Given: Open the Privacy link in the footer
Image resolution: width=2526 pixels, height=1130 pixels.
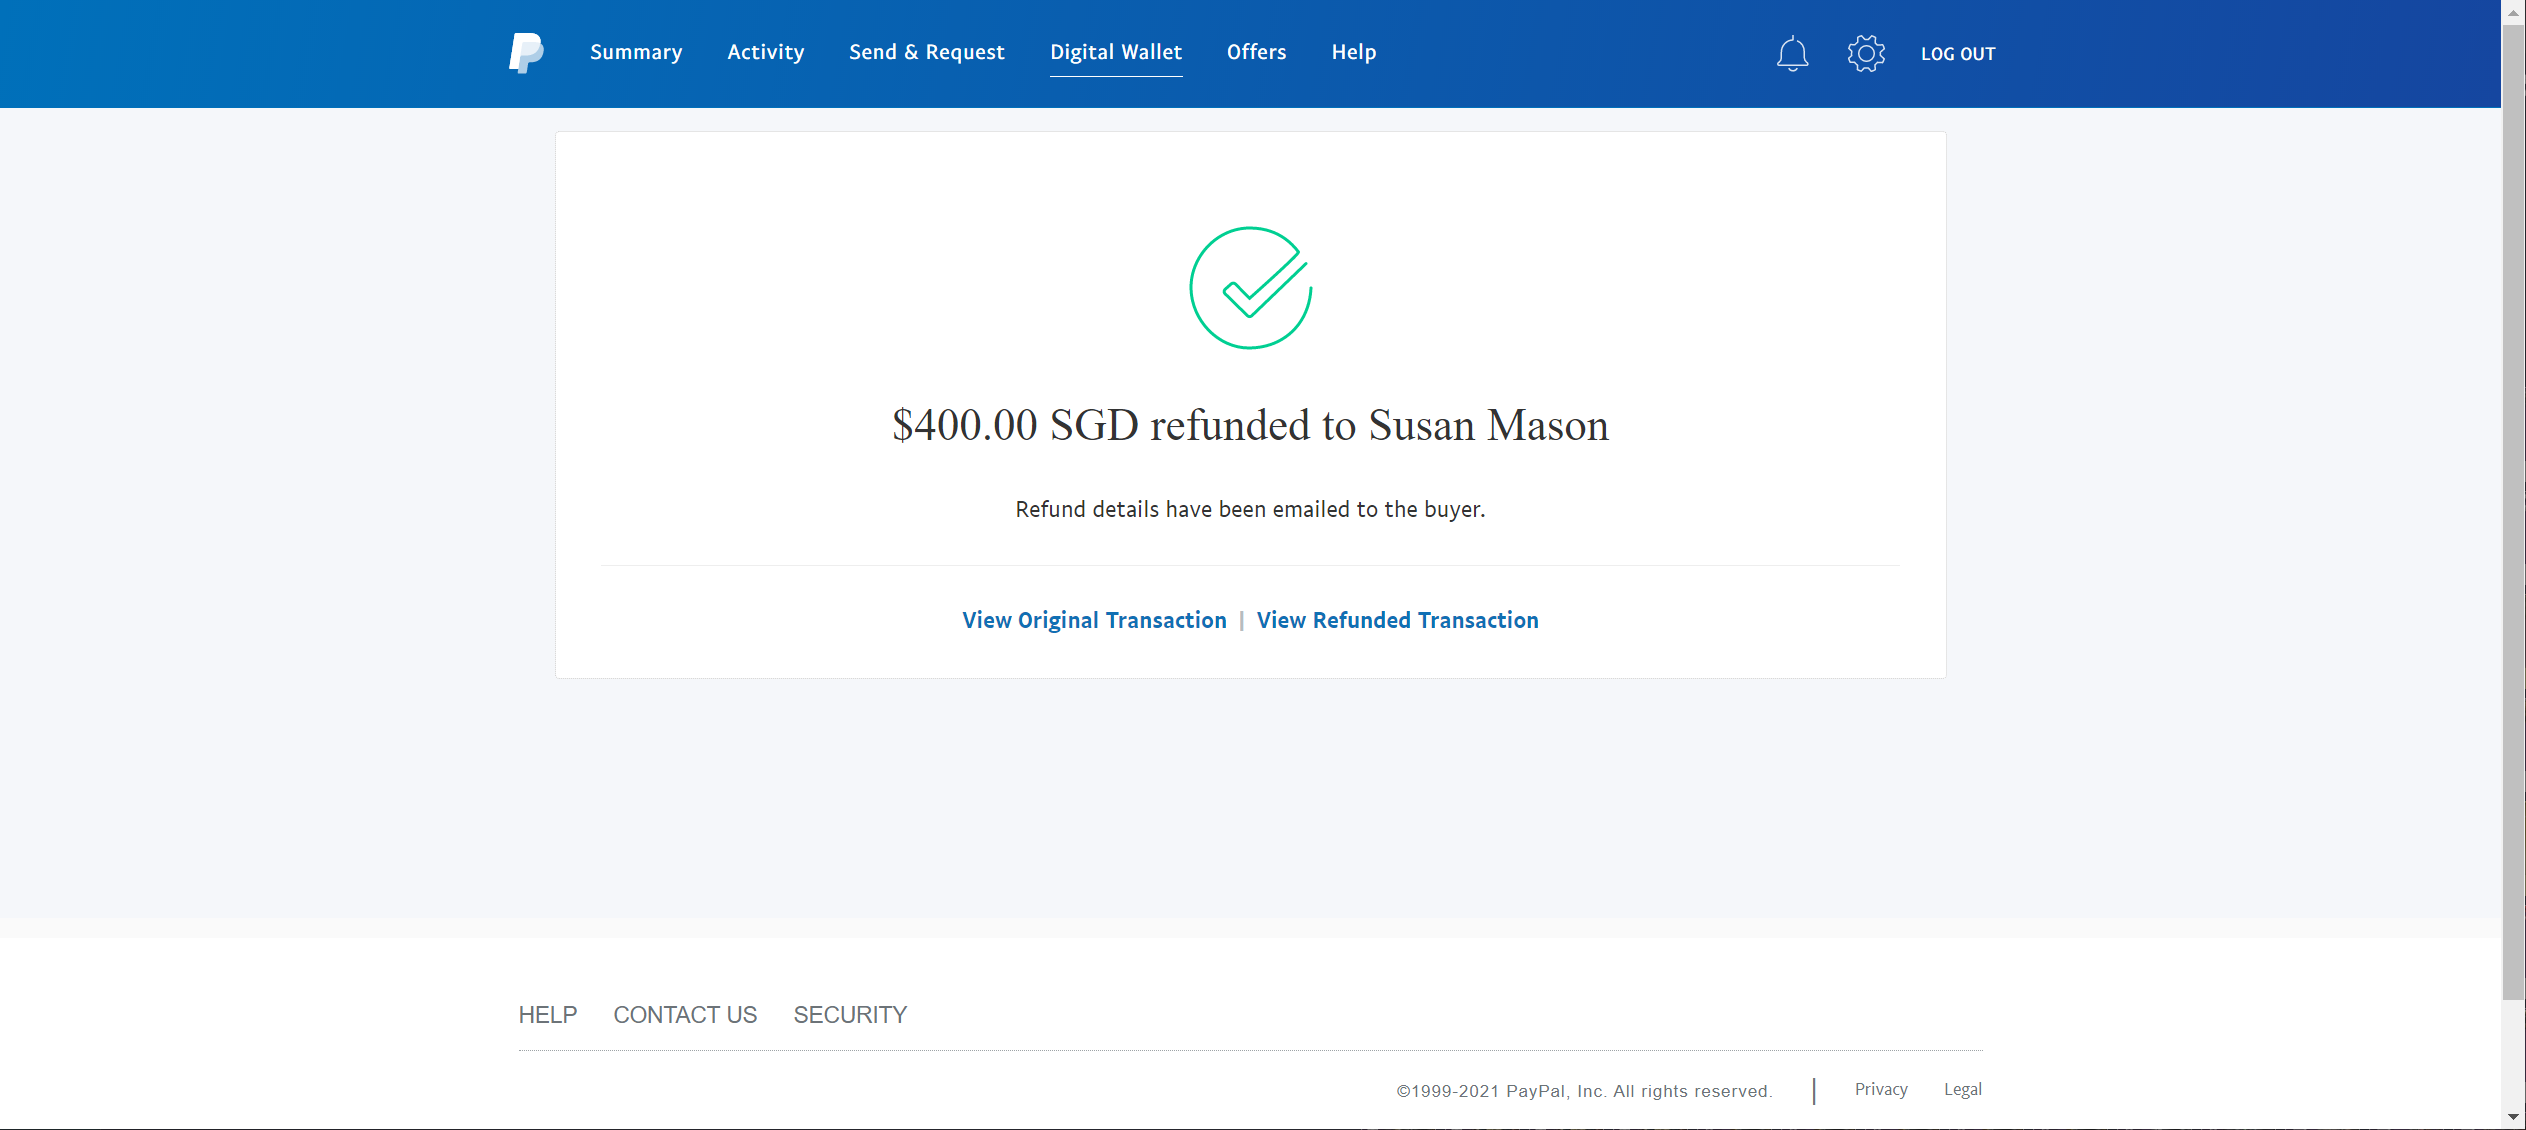Looking at the screenshot, I should [x=1881, y=1089].
